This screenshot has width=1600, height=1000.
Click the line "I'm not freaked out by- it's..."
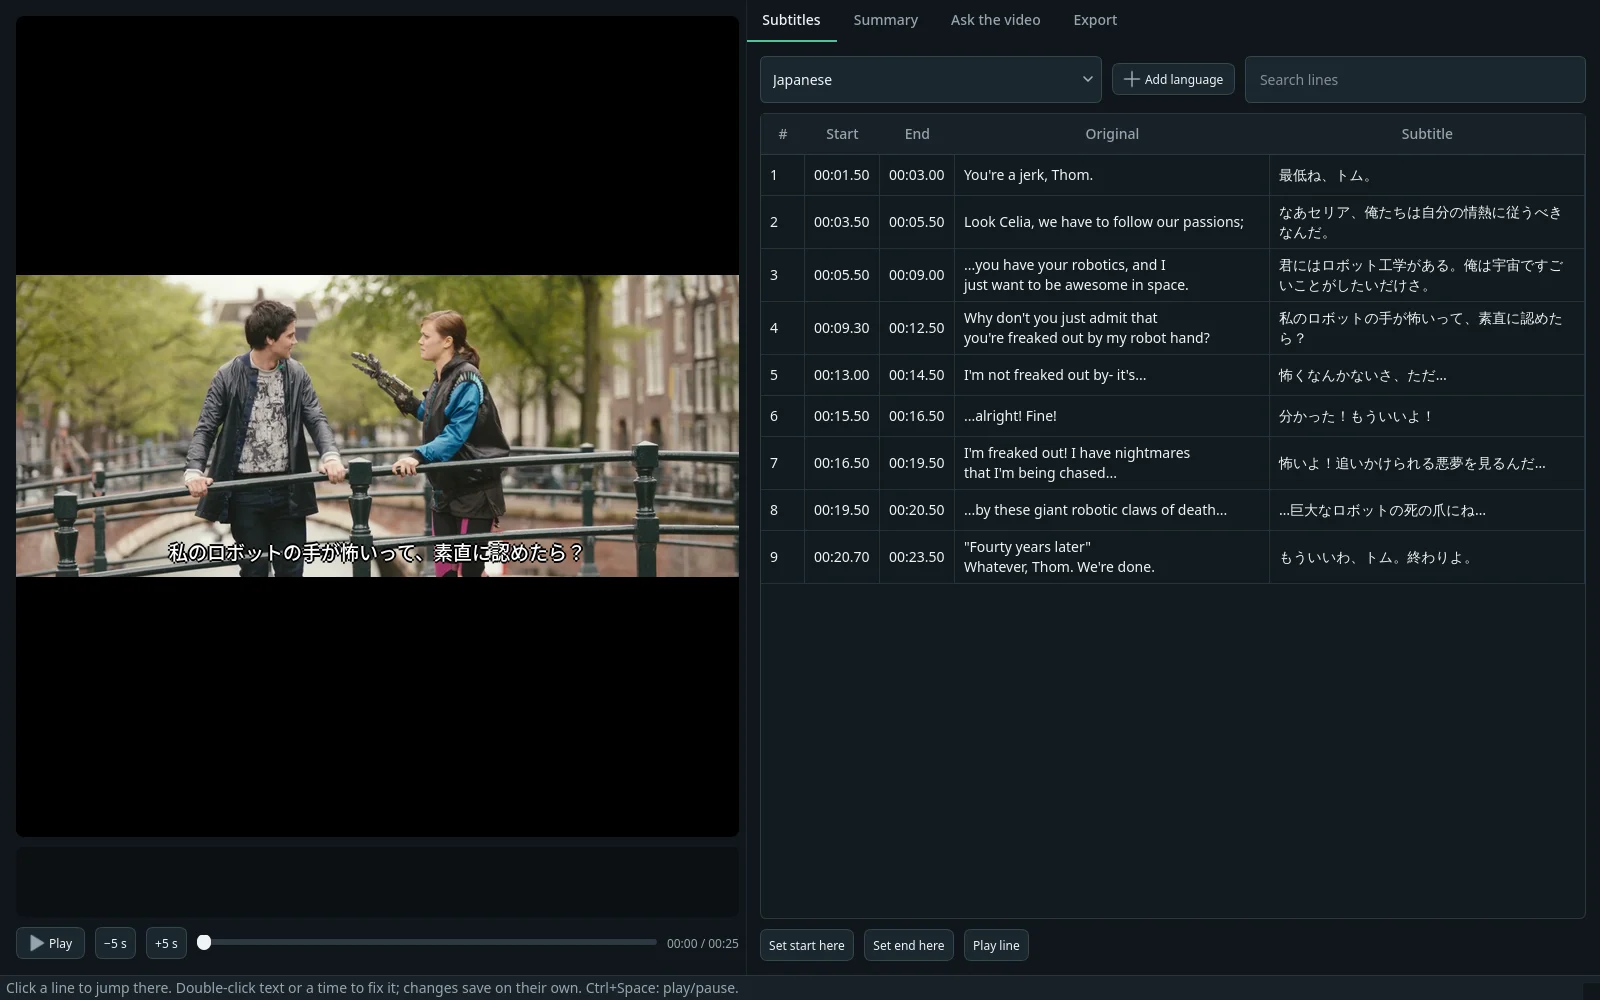(1055, 375)
